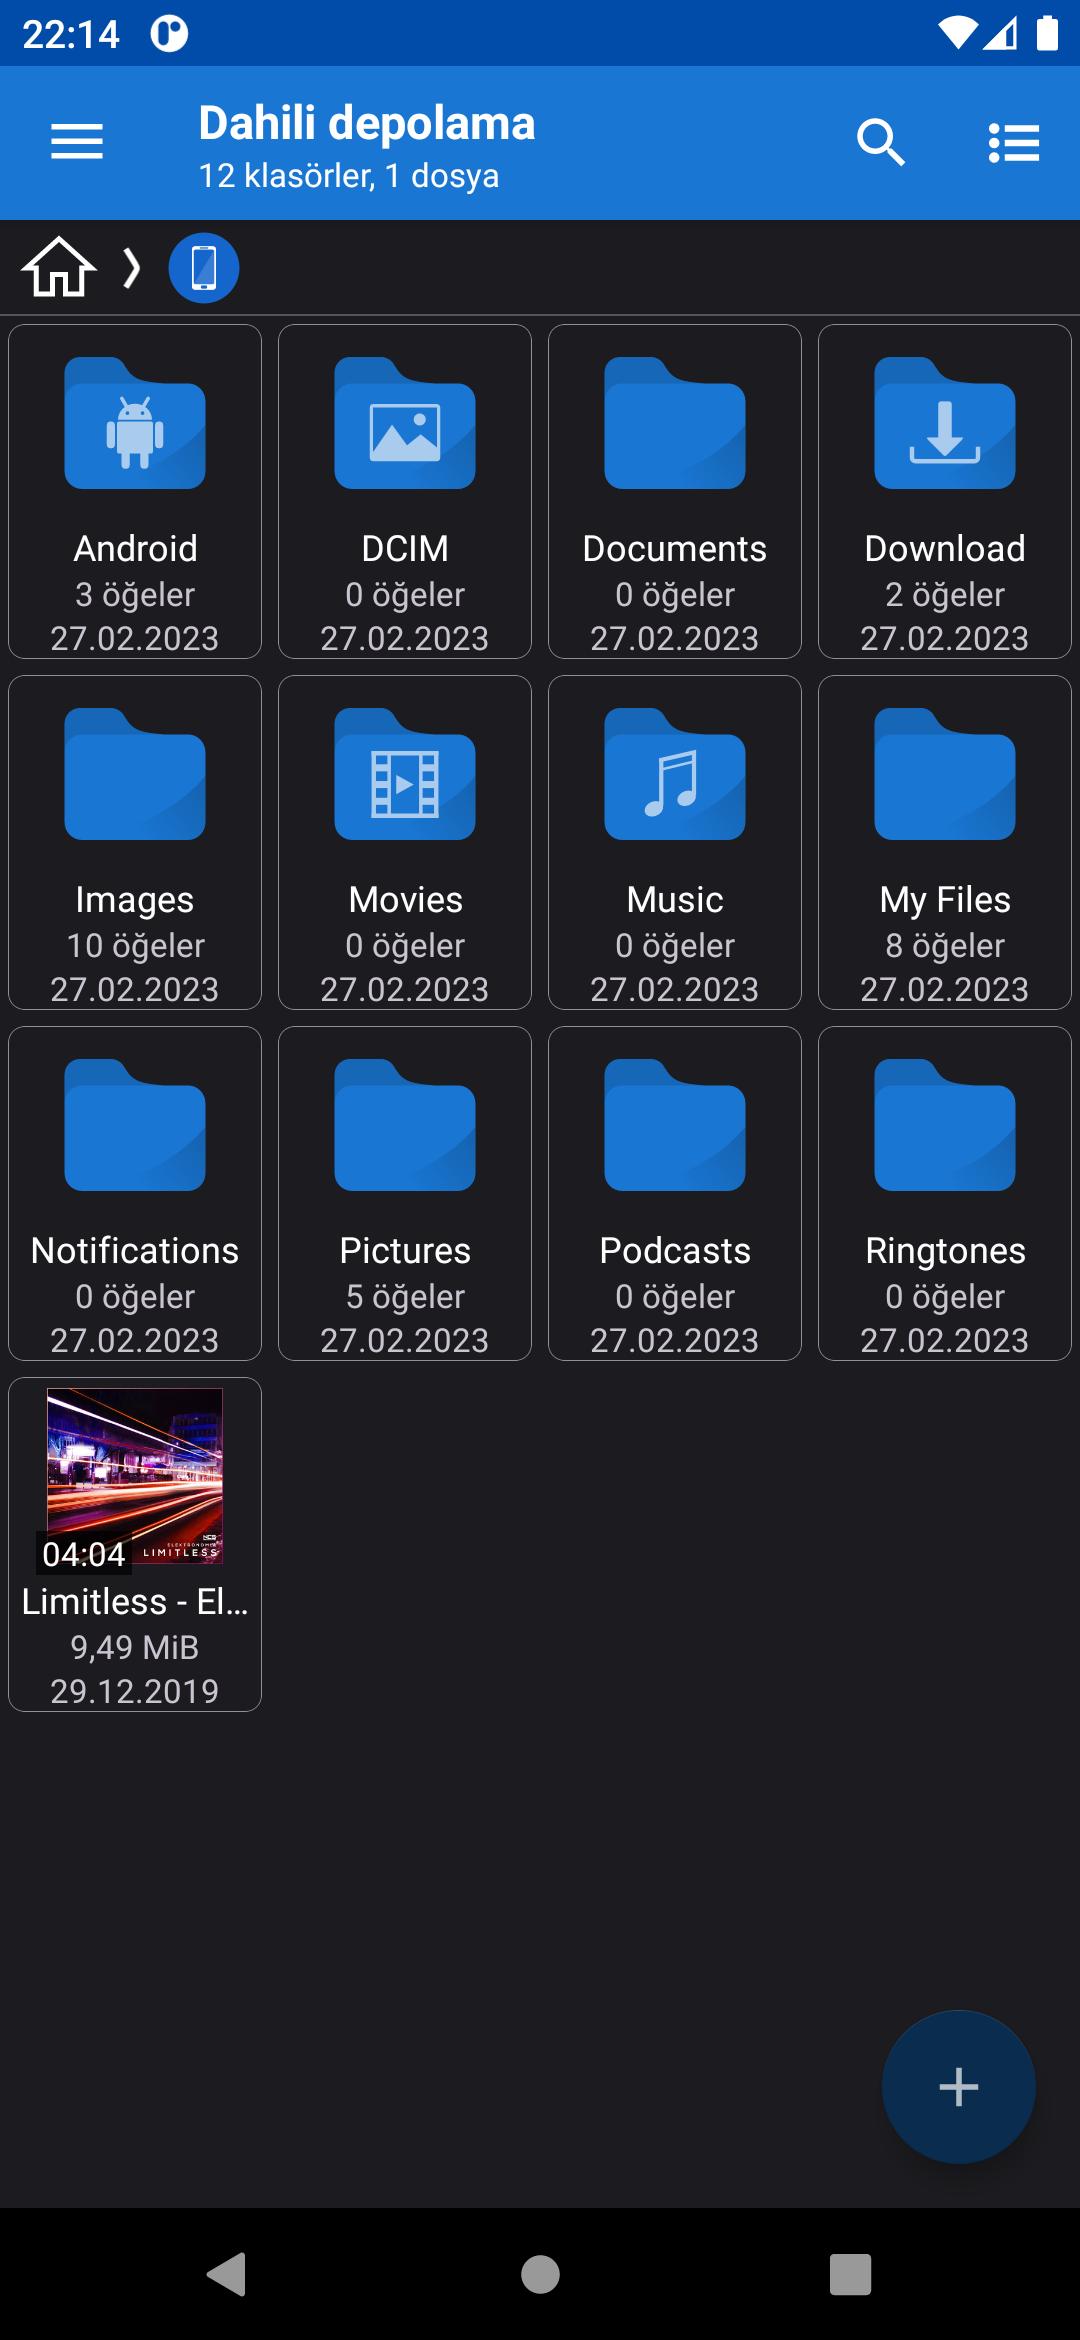Image resolution: width=1080 pixels, height=2340 pixels.
Task: Switch view mode with list icon
Action: pyautogui.click(x=1014, y=142)
